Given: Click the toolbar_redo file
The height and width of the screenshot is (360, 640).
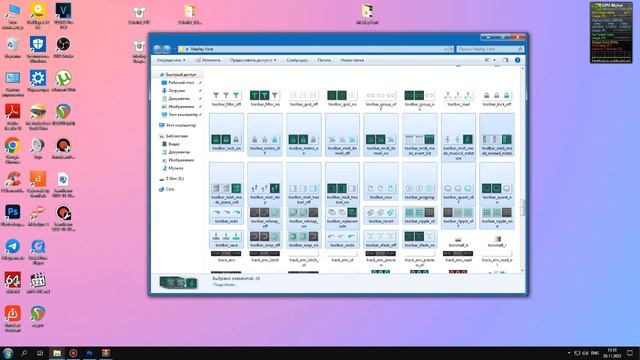Looking at the screenshot, I should click(226, 216).
